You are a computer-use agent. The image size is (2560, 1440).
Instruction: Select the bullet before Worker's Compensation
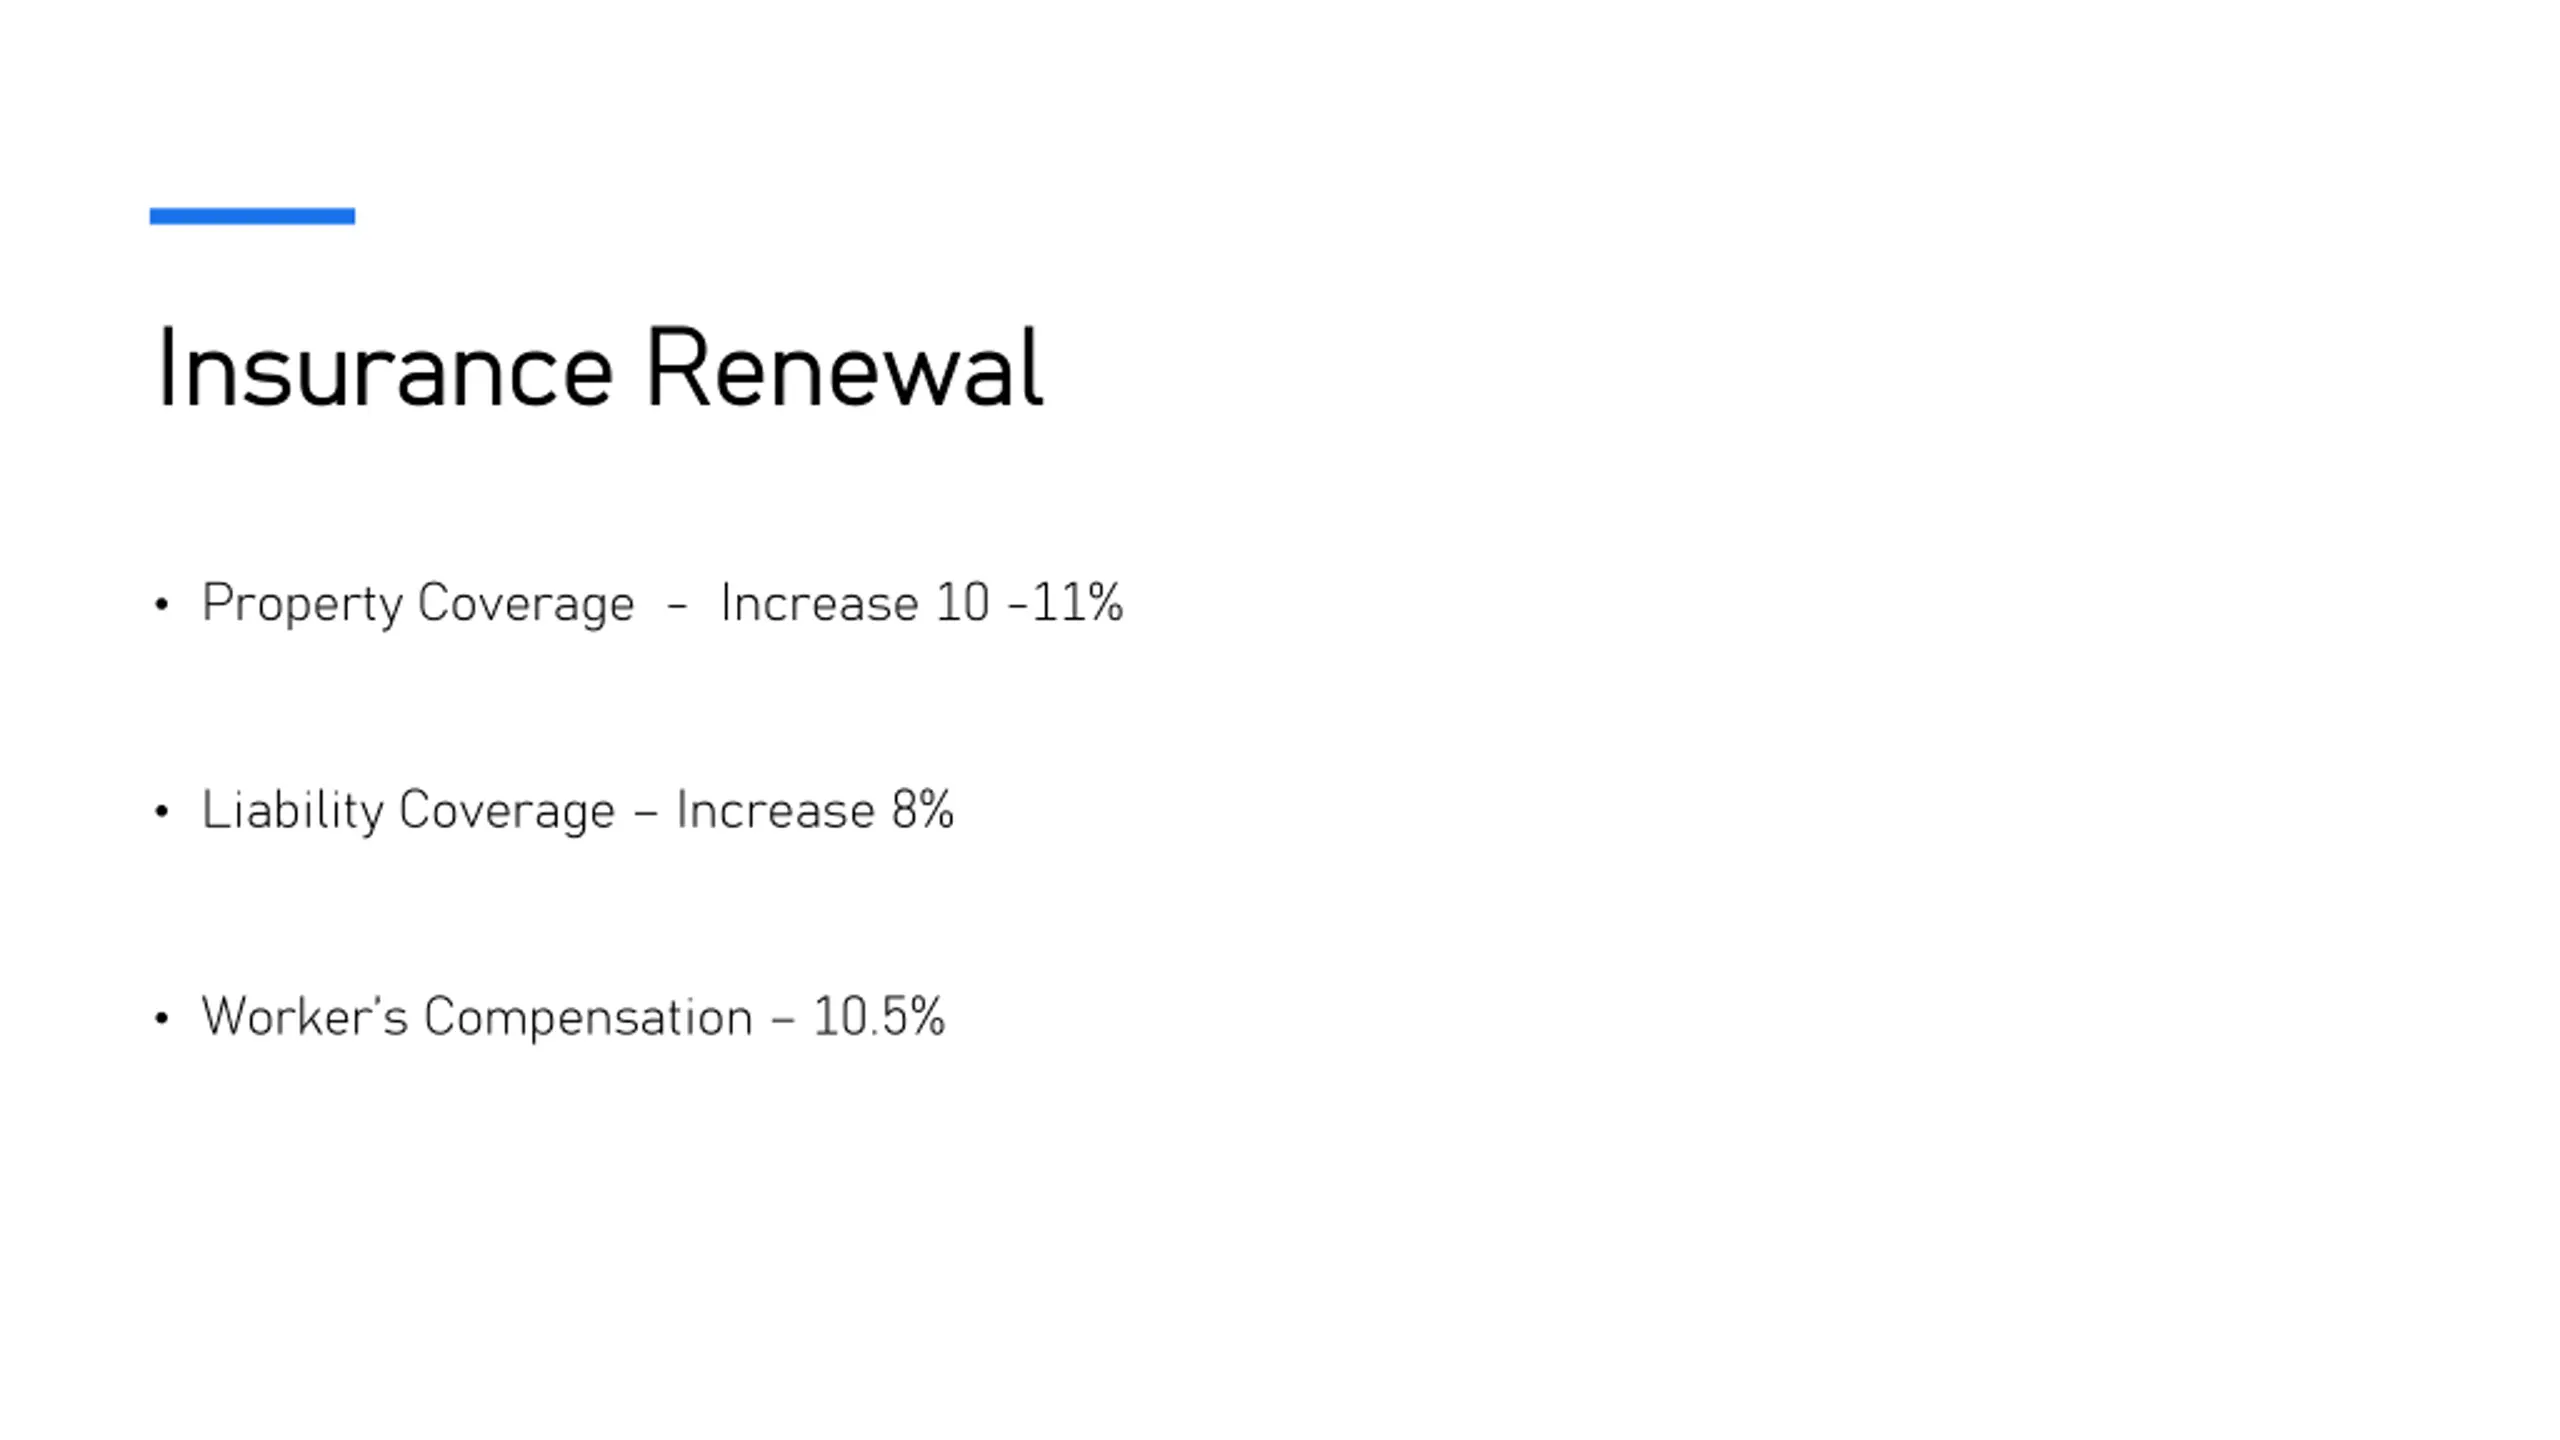[162, 1018]
